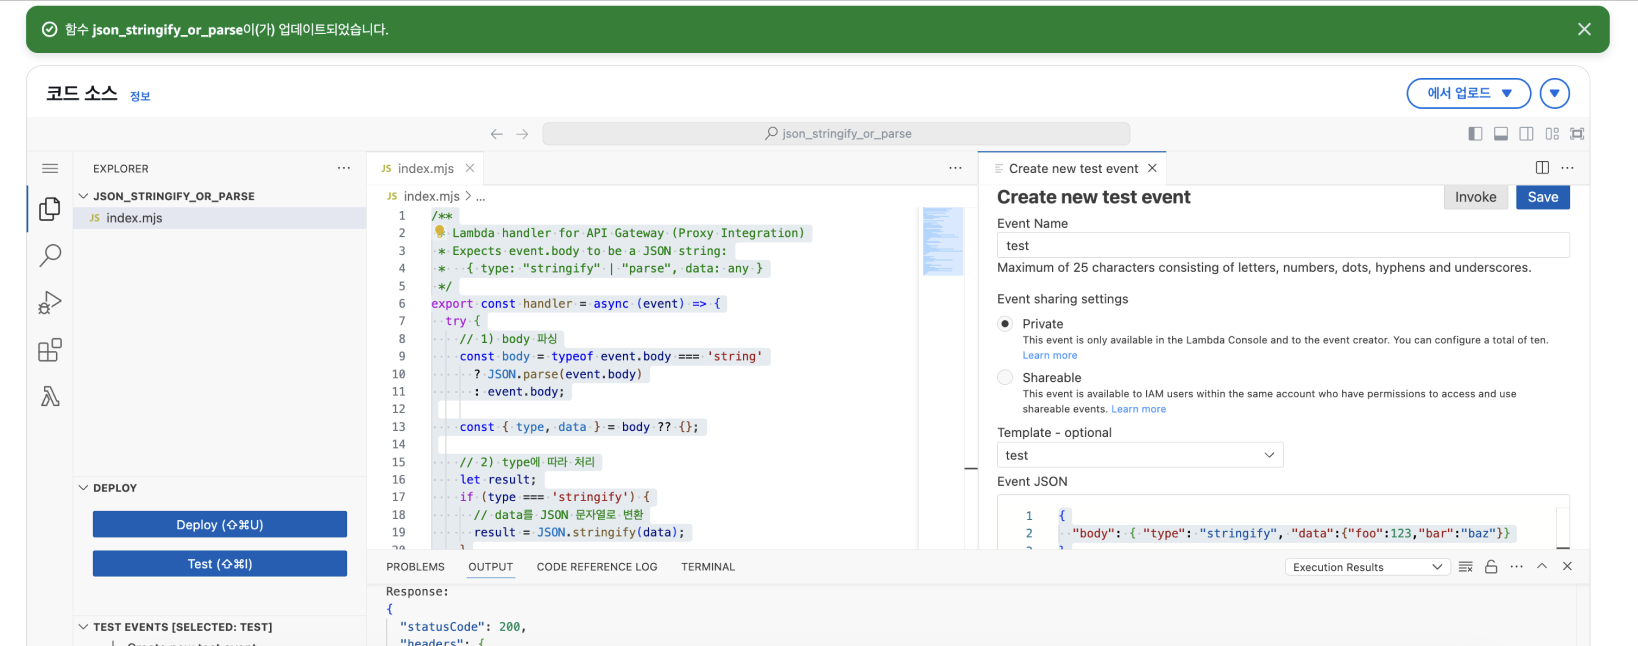This screenshot has width=1638, height=646.
Task: Open the hamburger menu icon
Action: [x=50, y=169]
